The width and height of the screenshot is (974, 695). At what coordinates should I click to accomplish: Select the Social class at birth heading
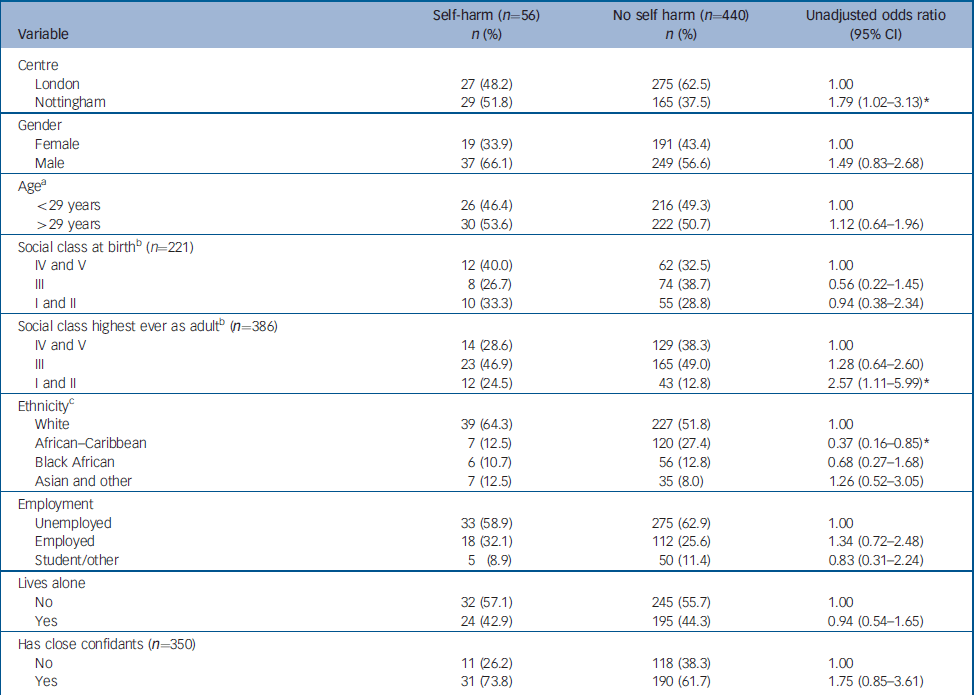(107, 246)
